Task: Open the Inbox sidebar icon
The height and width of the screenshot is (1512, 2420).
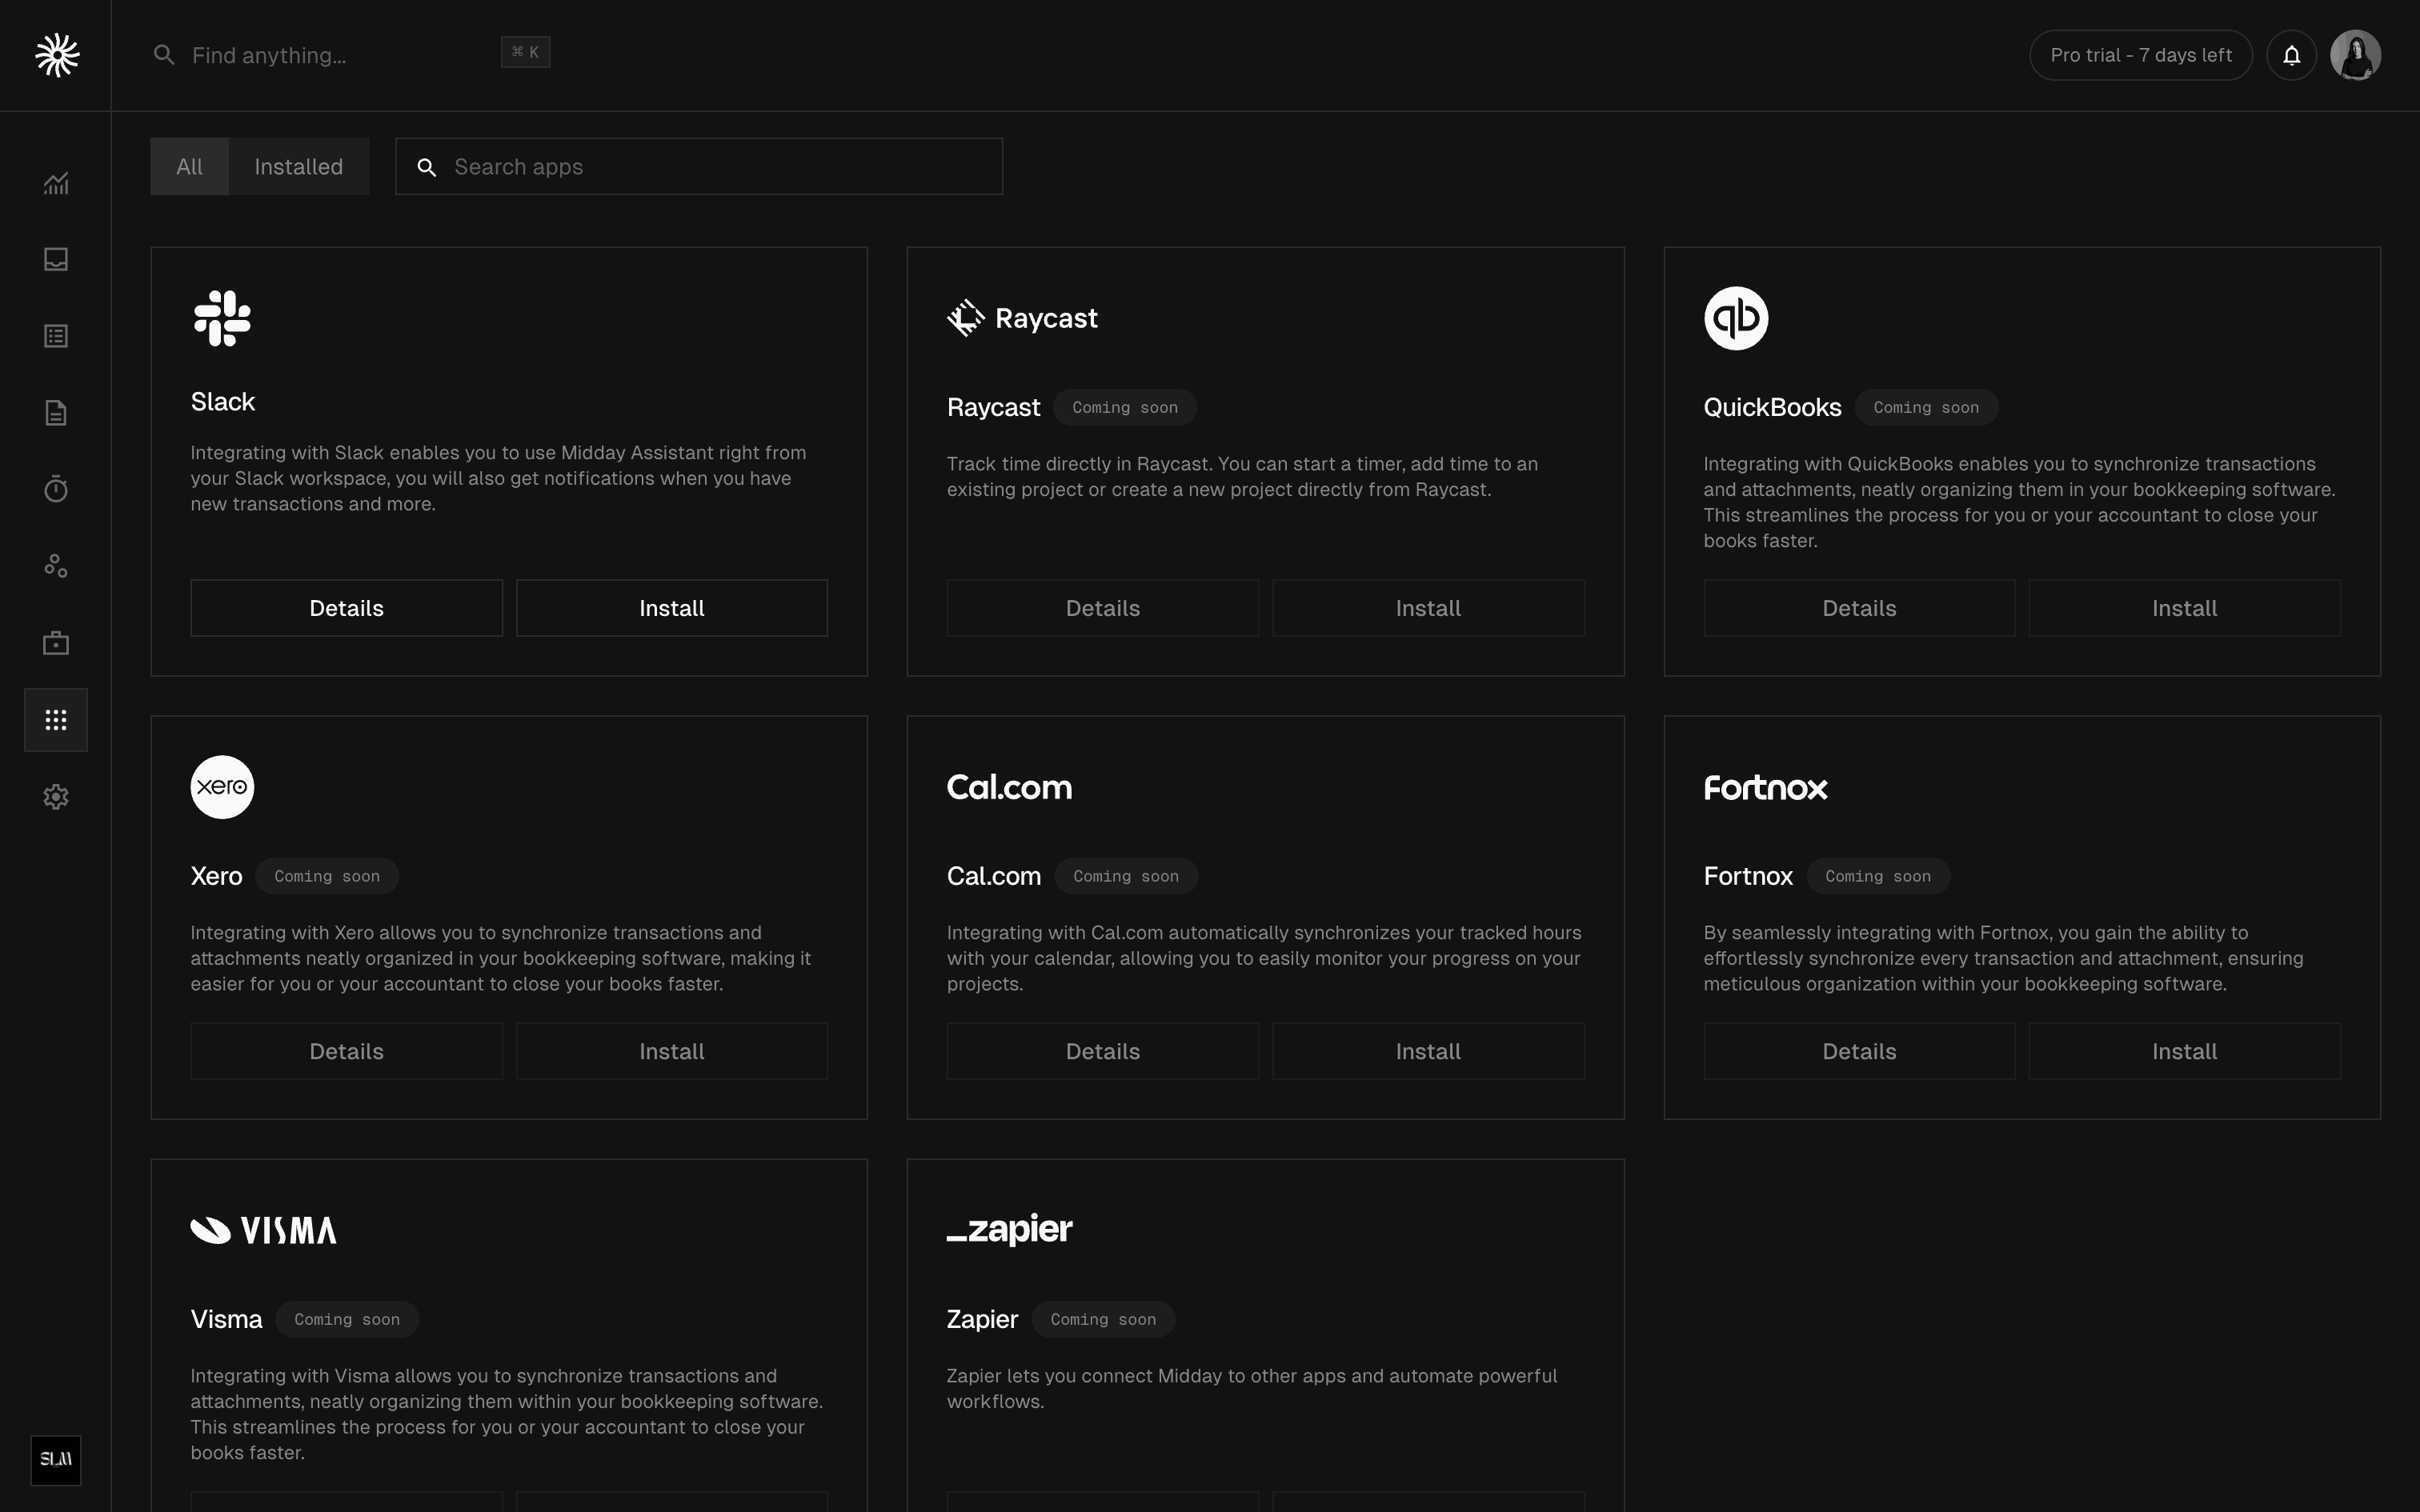Action: [x=56, y=260]
